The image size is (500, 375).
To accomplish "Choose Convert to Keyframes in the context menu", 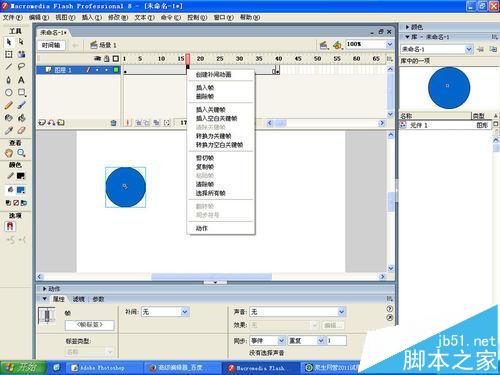I will click(x=214, y=136).
